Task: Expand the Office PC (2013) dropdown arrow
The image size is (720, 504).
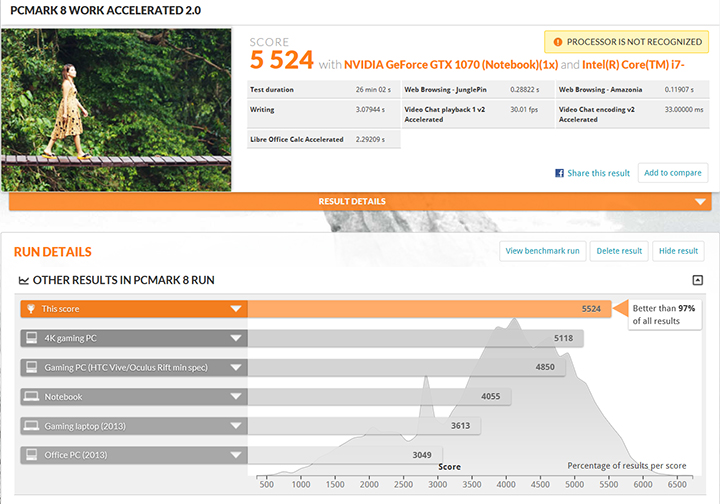Action: [236, 455]
